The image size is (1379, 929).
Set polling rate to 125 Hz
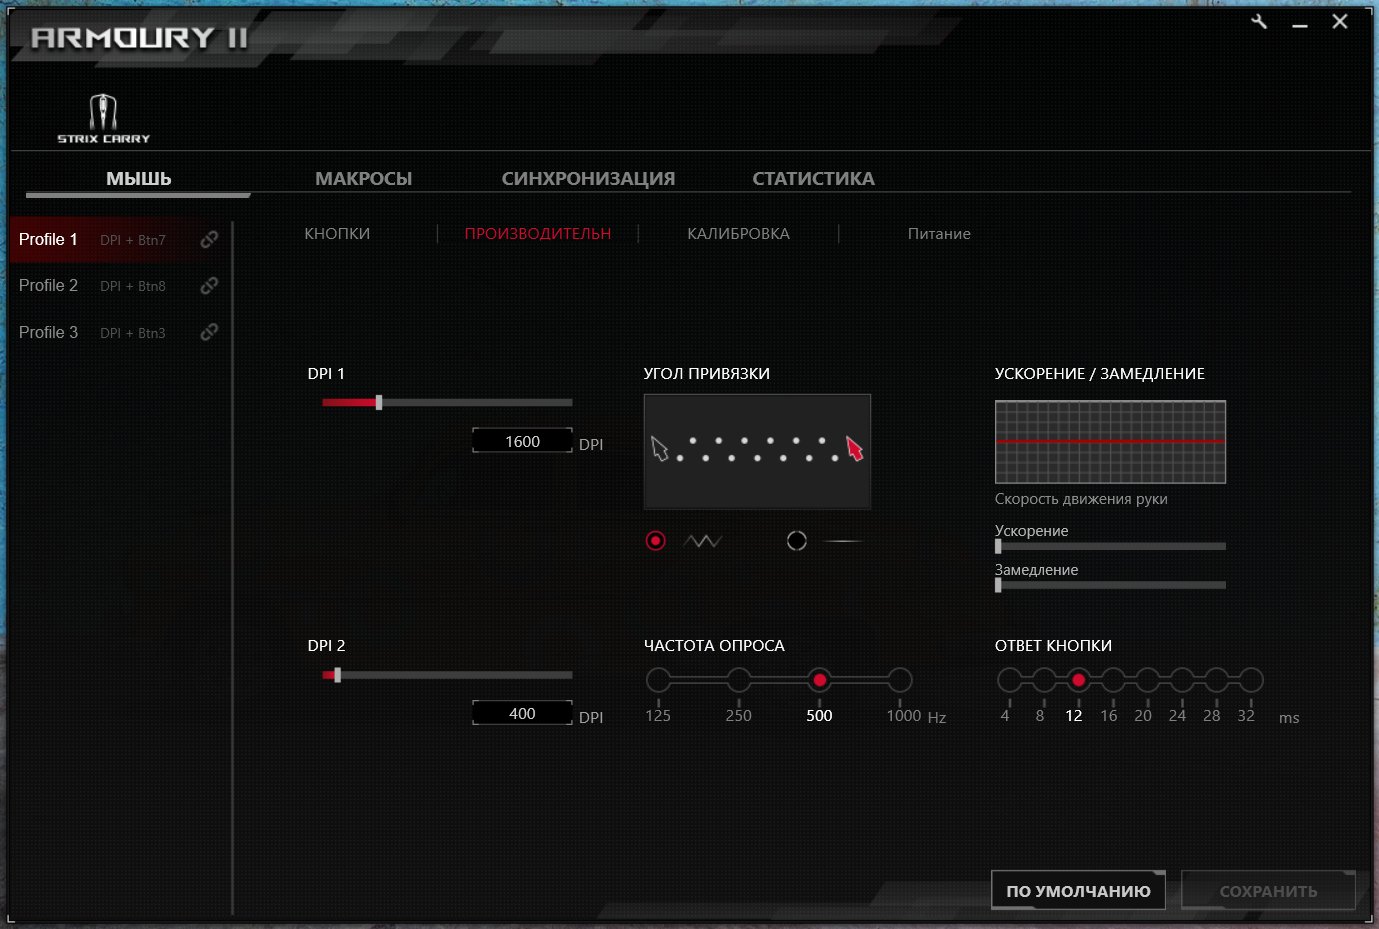point(658,681)
